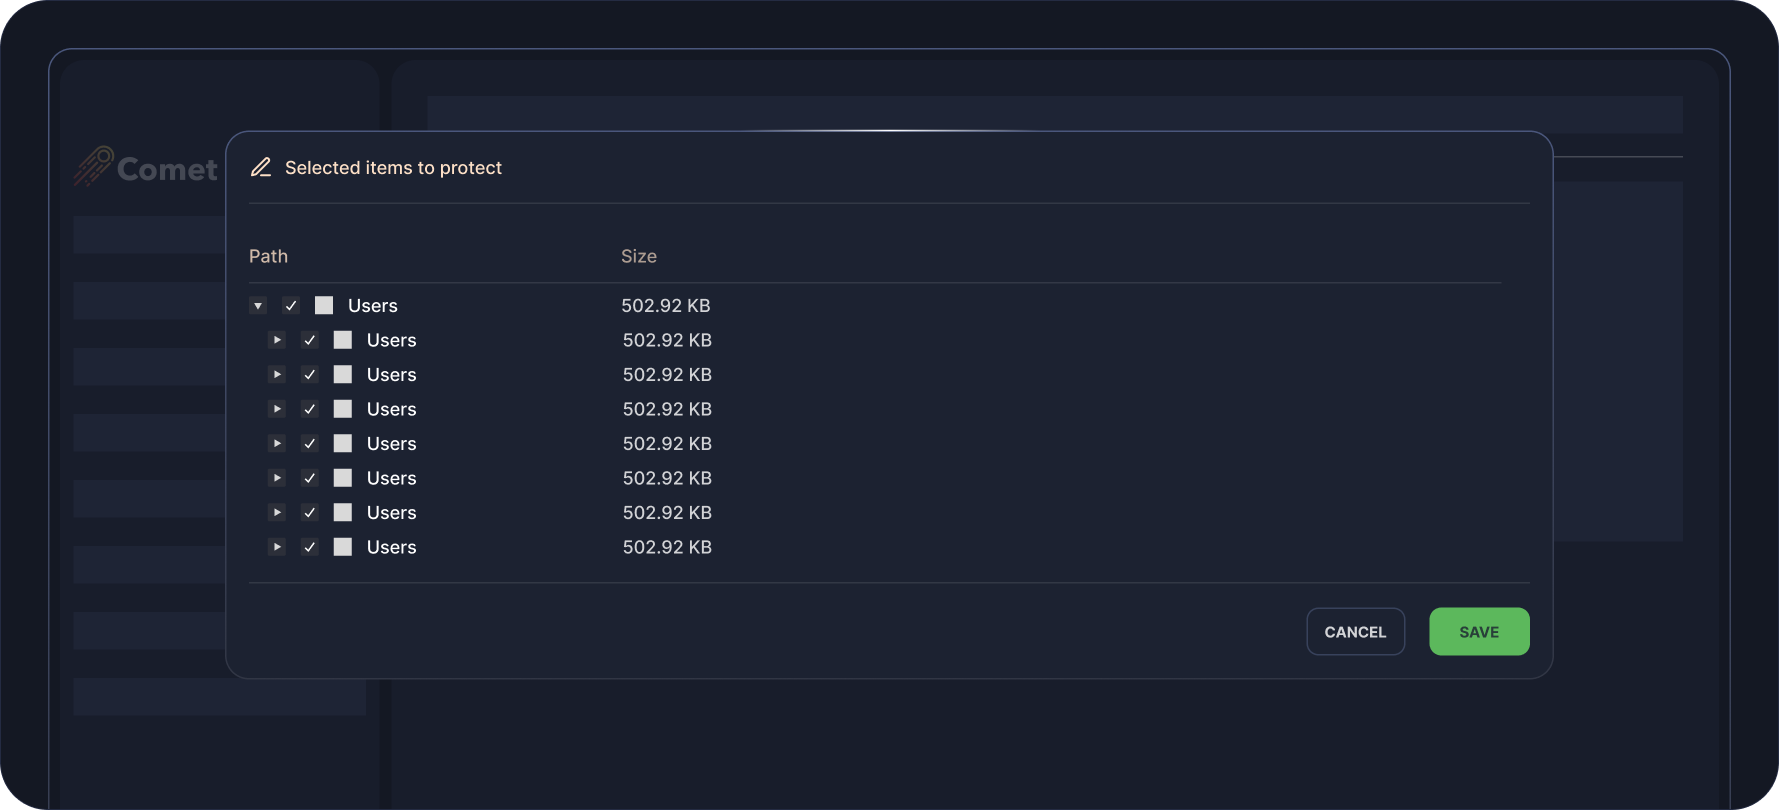
Task: Click the 502.92 KB size of top-level Users
Action: coord(665,305)
